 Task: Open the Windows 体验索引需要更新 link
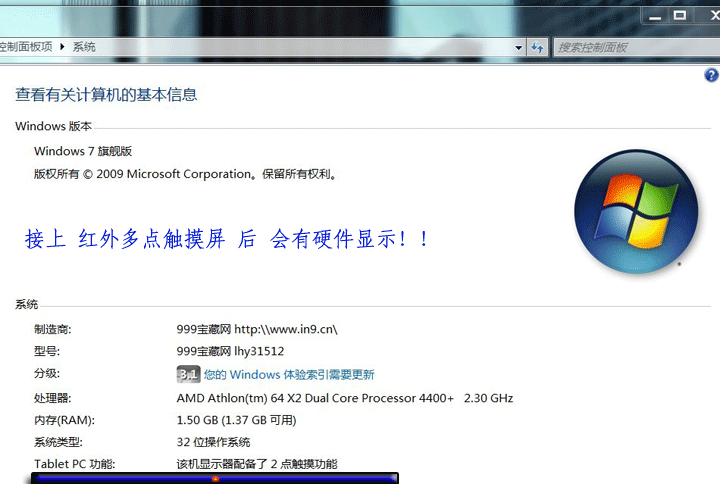289,374
